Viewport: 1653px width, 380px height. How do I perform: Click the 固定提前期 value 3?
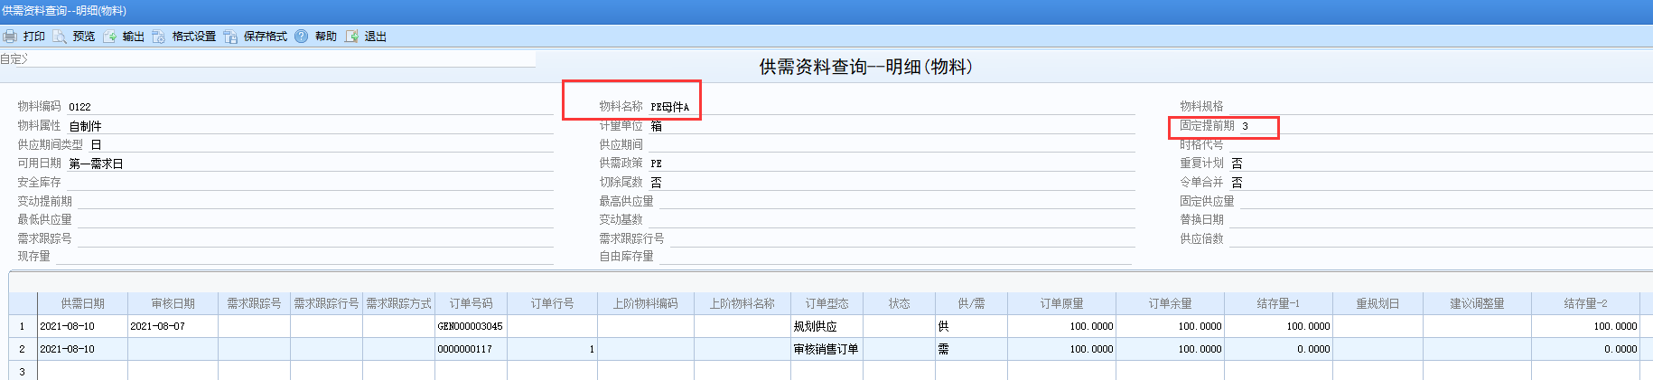[x=1245, y=126]
